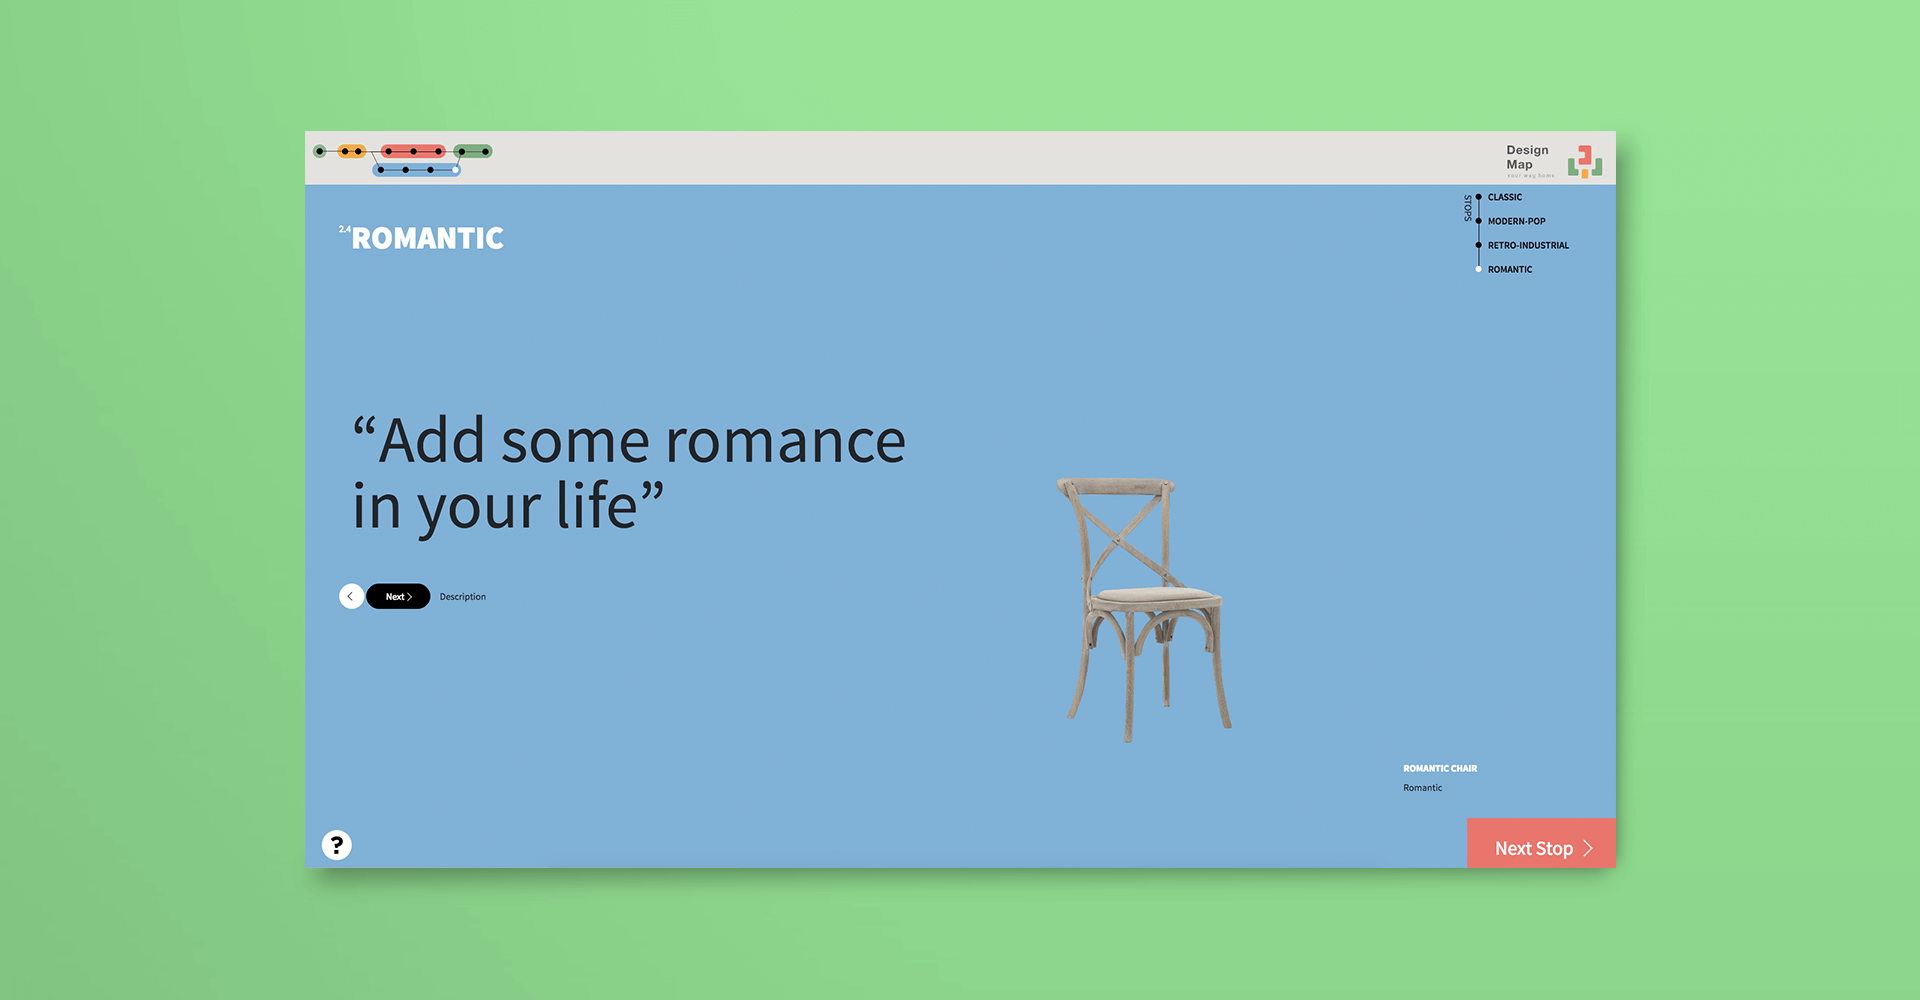Image resolution: width=1920 pixels, height=1000 pixels.
Task: Click the Description link
Action: (x=462, y=597)
